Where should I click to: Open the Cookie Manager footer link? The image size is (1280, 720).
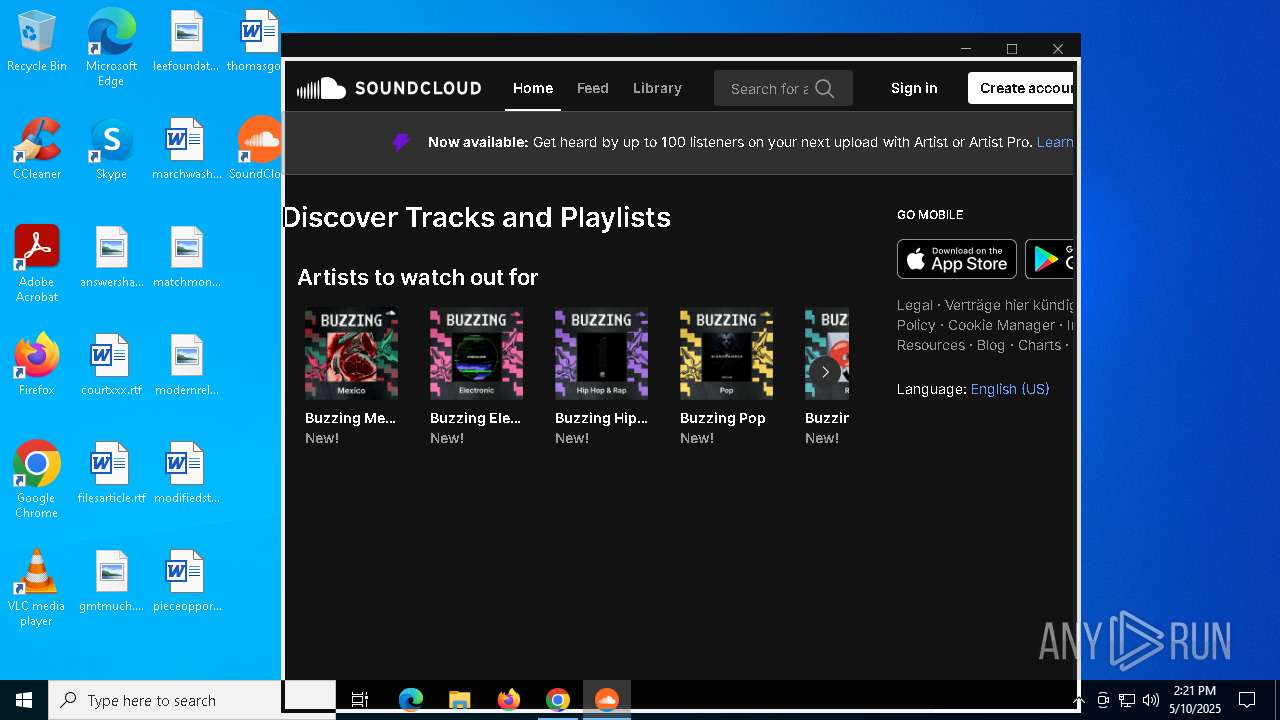pyautogui.click(x=1001, y=325)
